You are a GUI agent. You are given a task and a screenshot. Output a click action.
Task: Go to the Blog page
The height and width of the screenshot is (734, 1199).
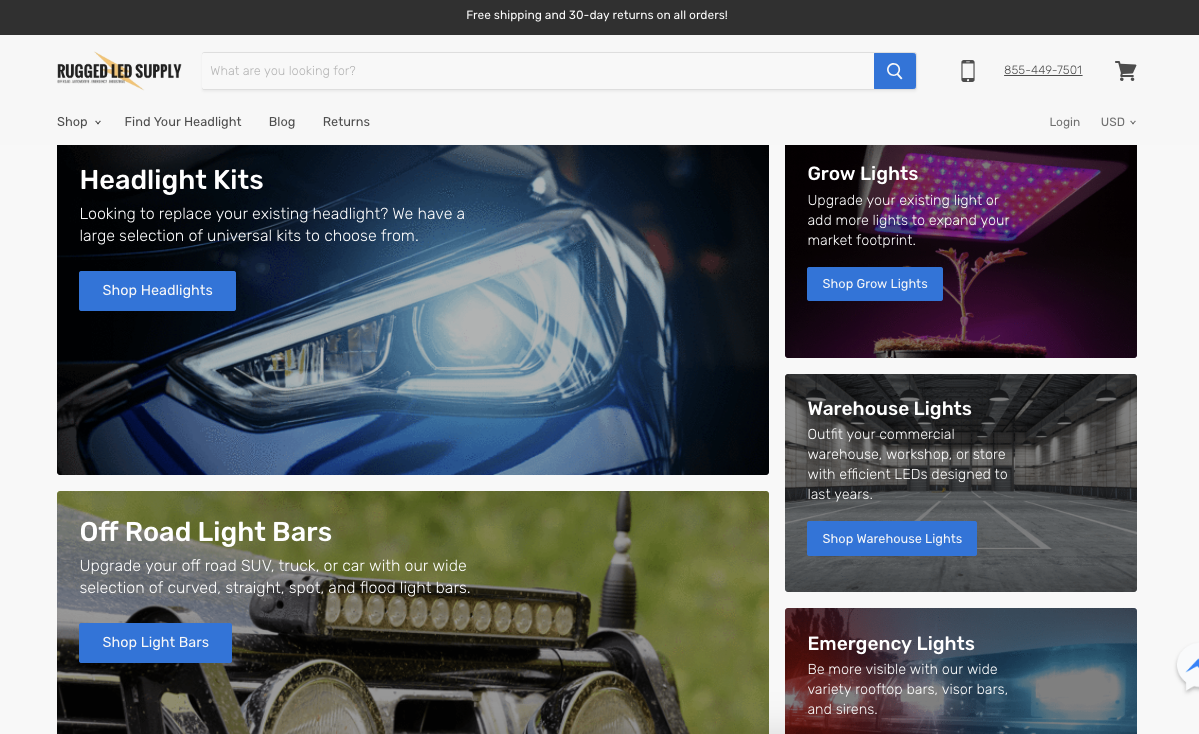(281, 122)
